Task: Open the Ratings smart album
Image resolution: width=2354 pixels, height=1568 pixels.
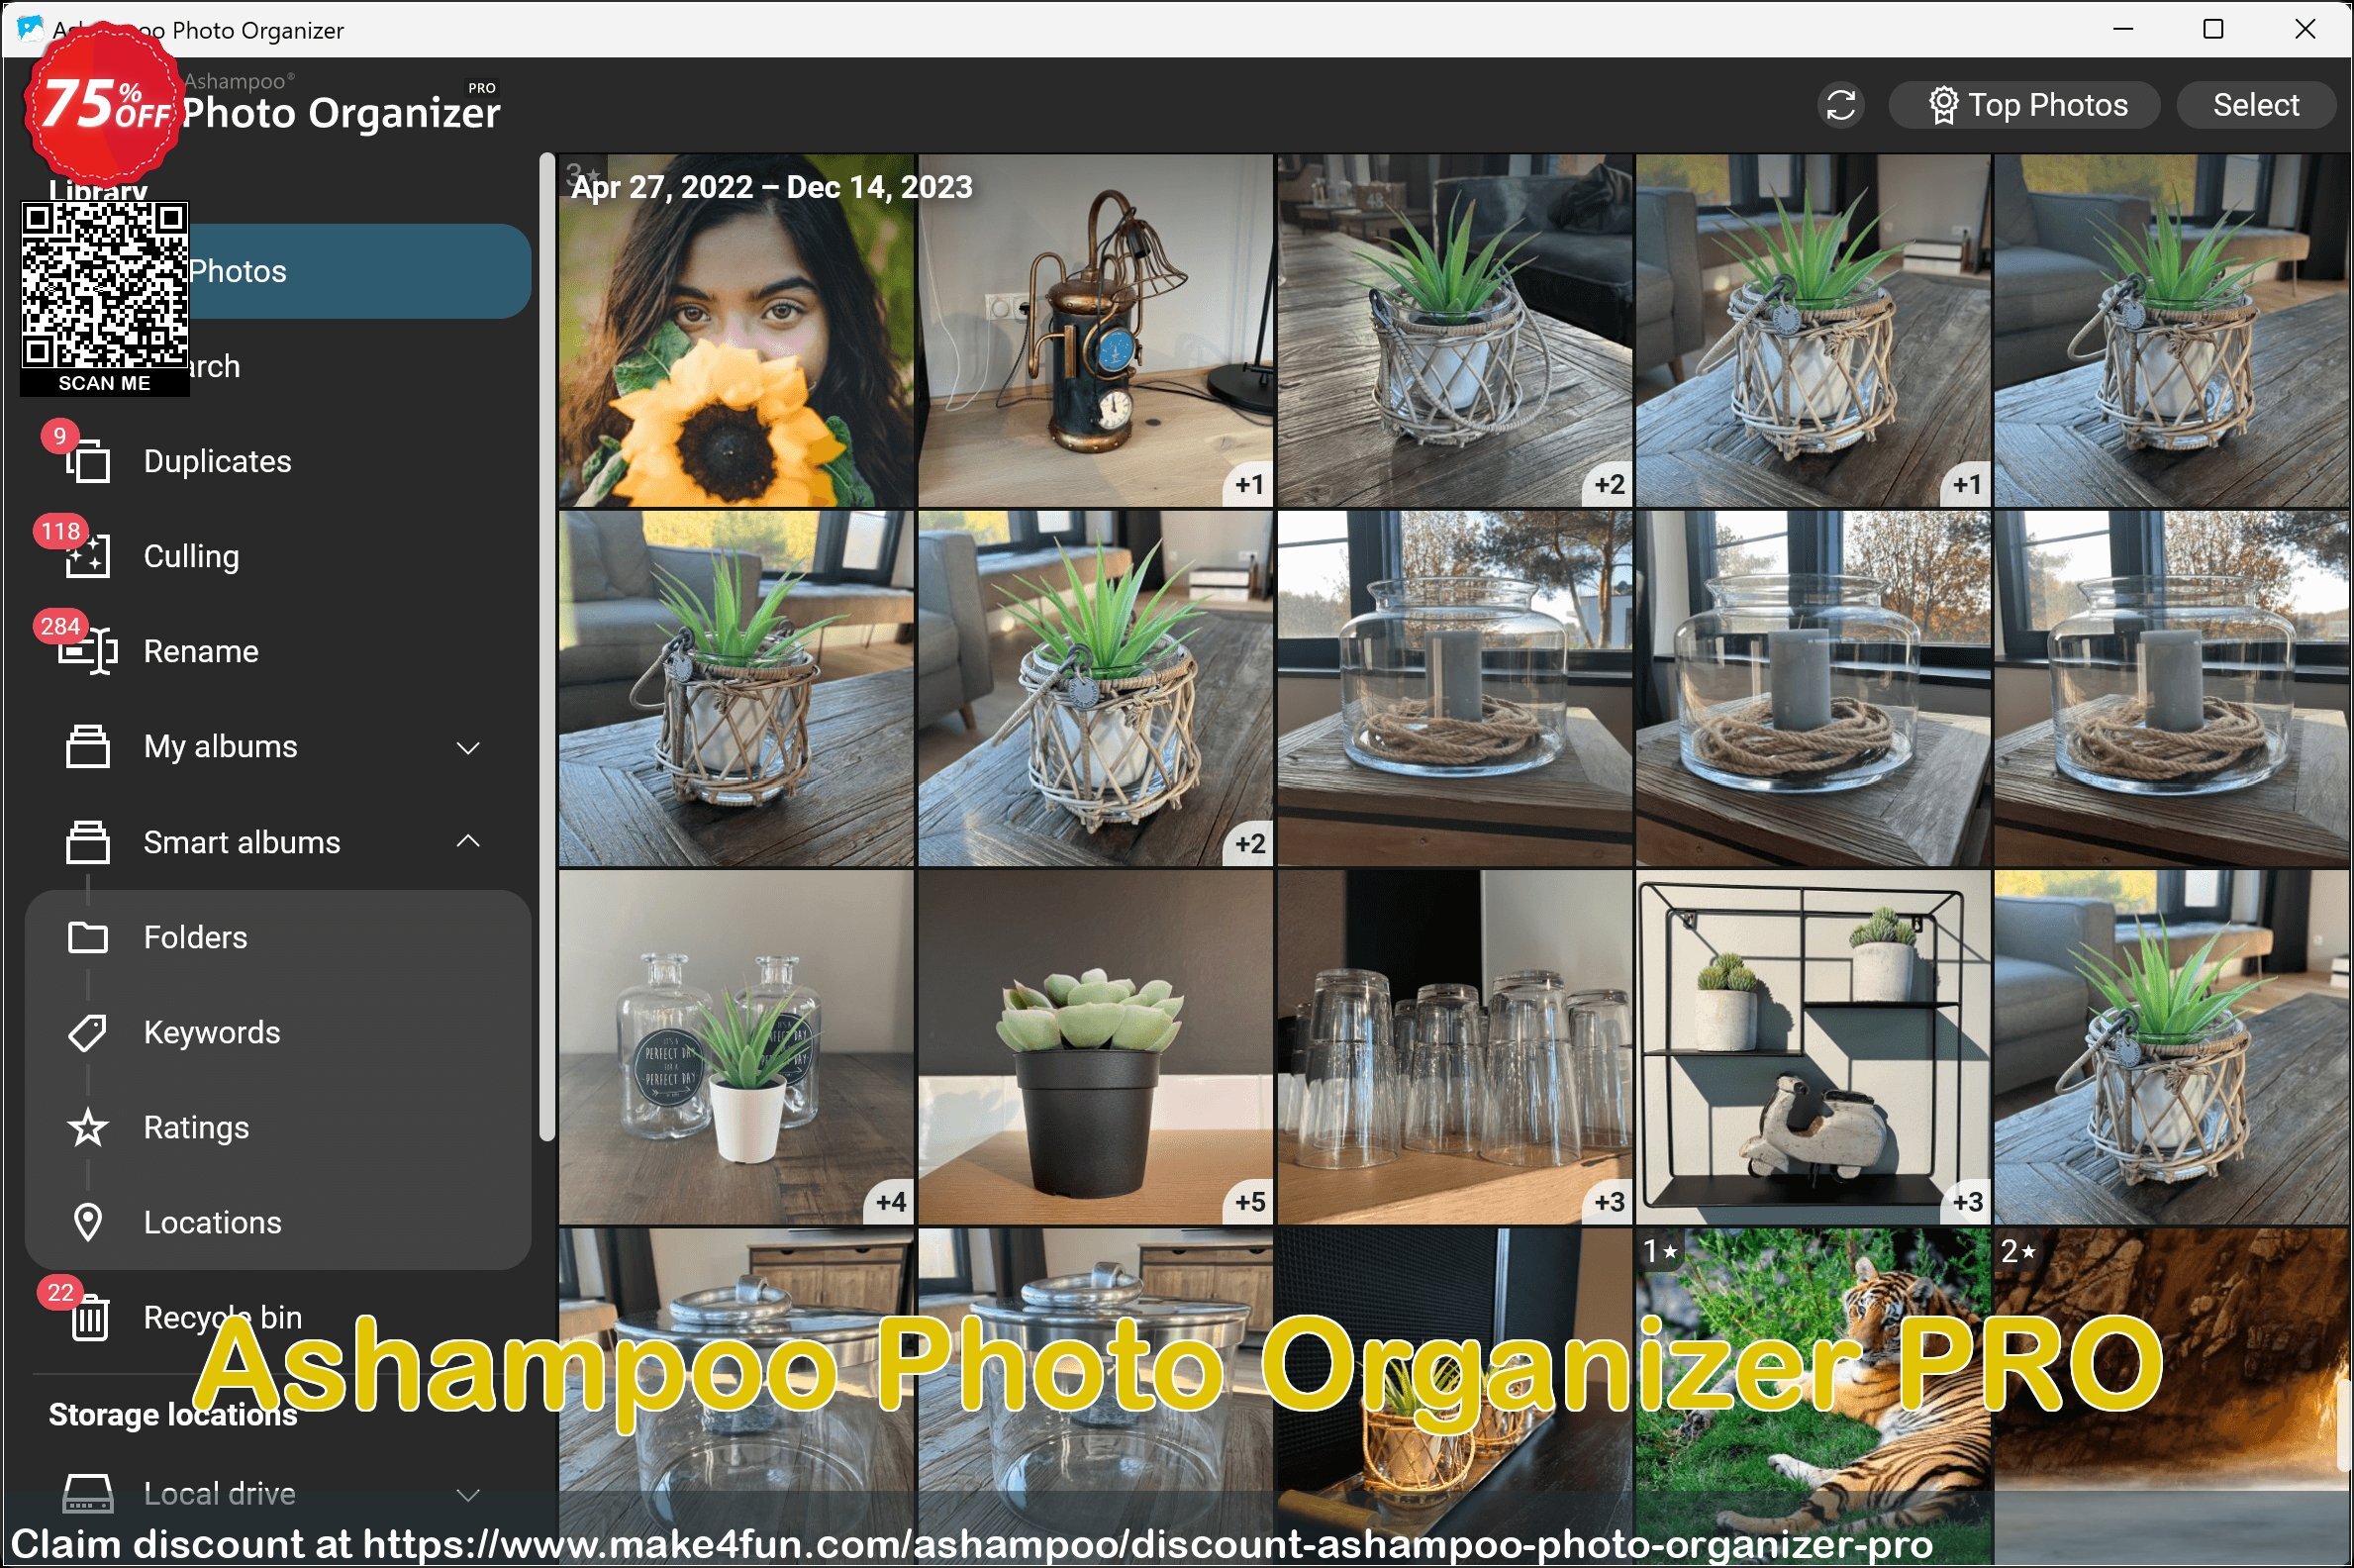Action: pyautogui.click(x=280, y=1127)
